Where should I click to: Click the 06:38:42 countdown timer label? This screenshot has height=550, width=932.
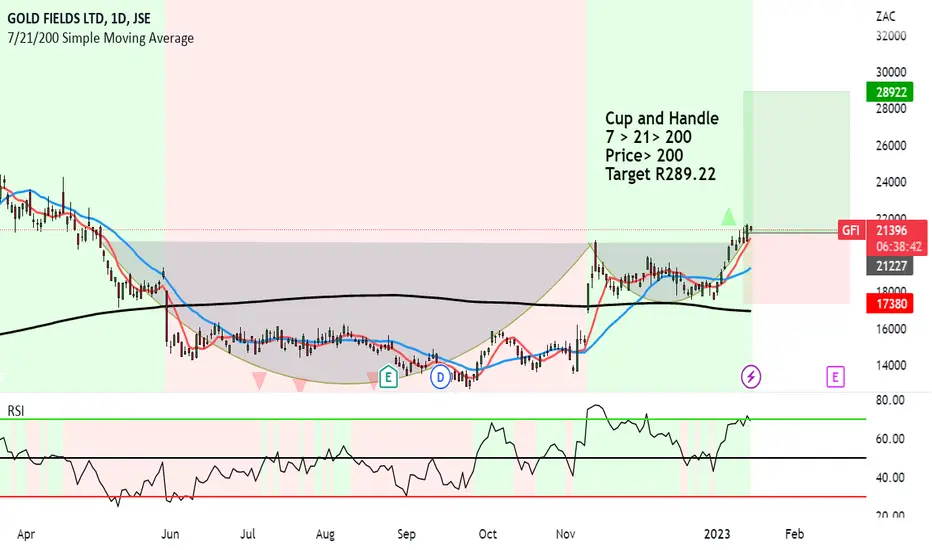pyautogui.click(x=899, y=246)
